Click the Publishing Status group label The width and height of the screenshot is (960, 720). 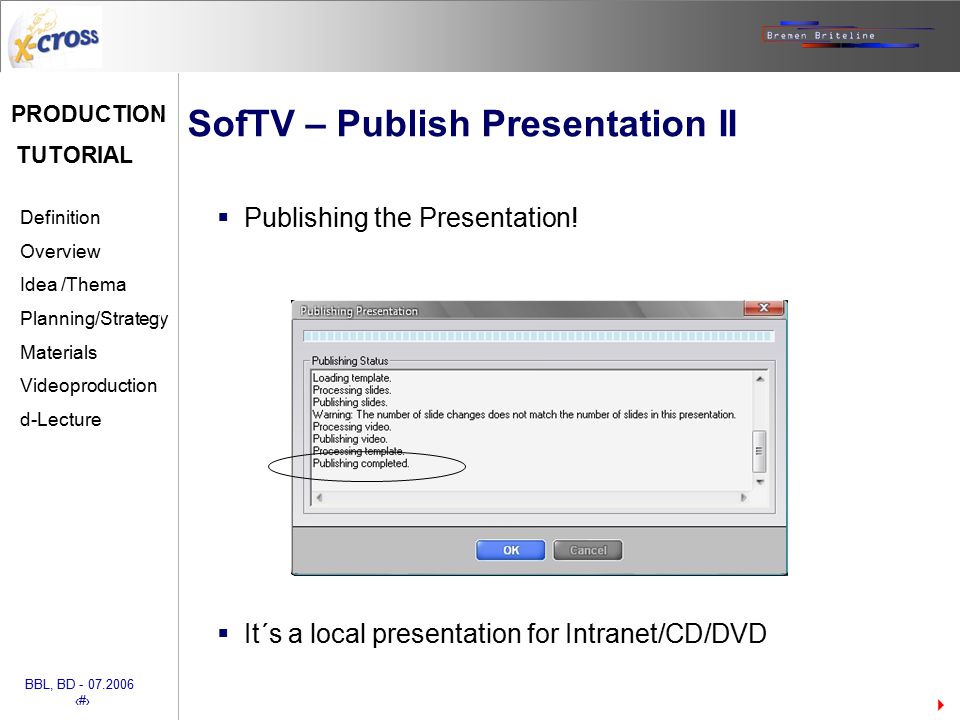pyautogui.click(x=350, y=361)
